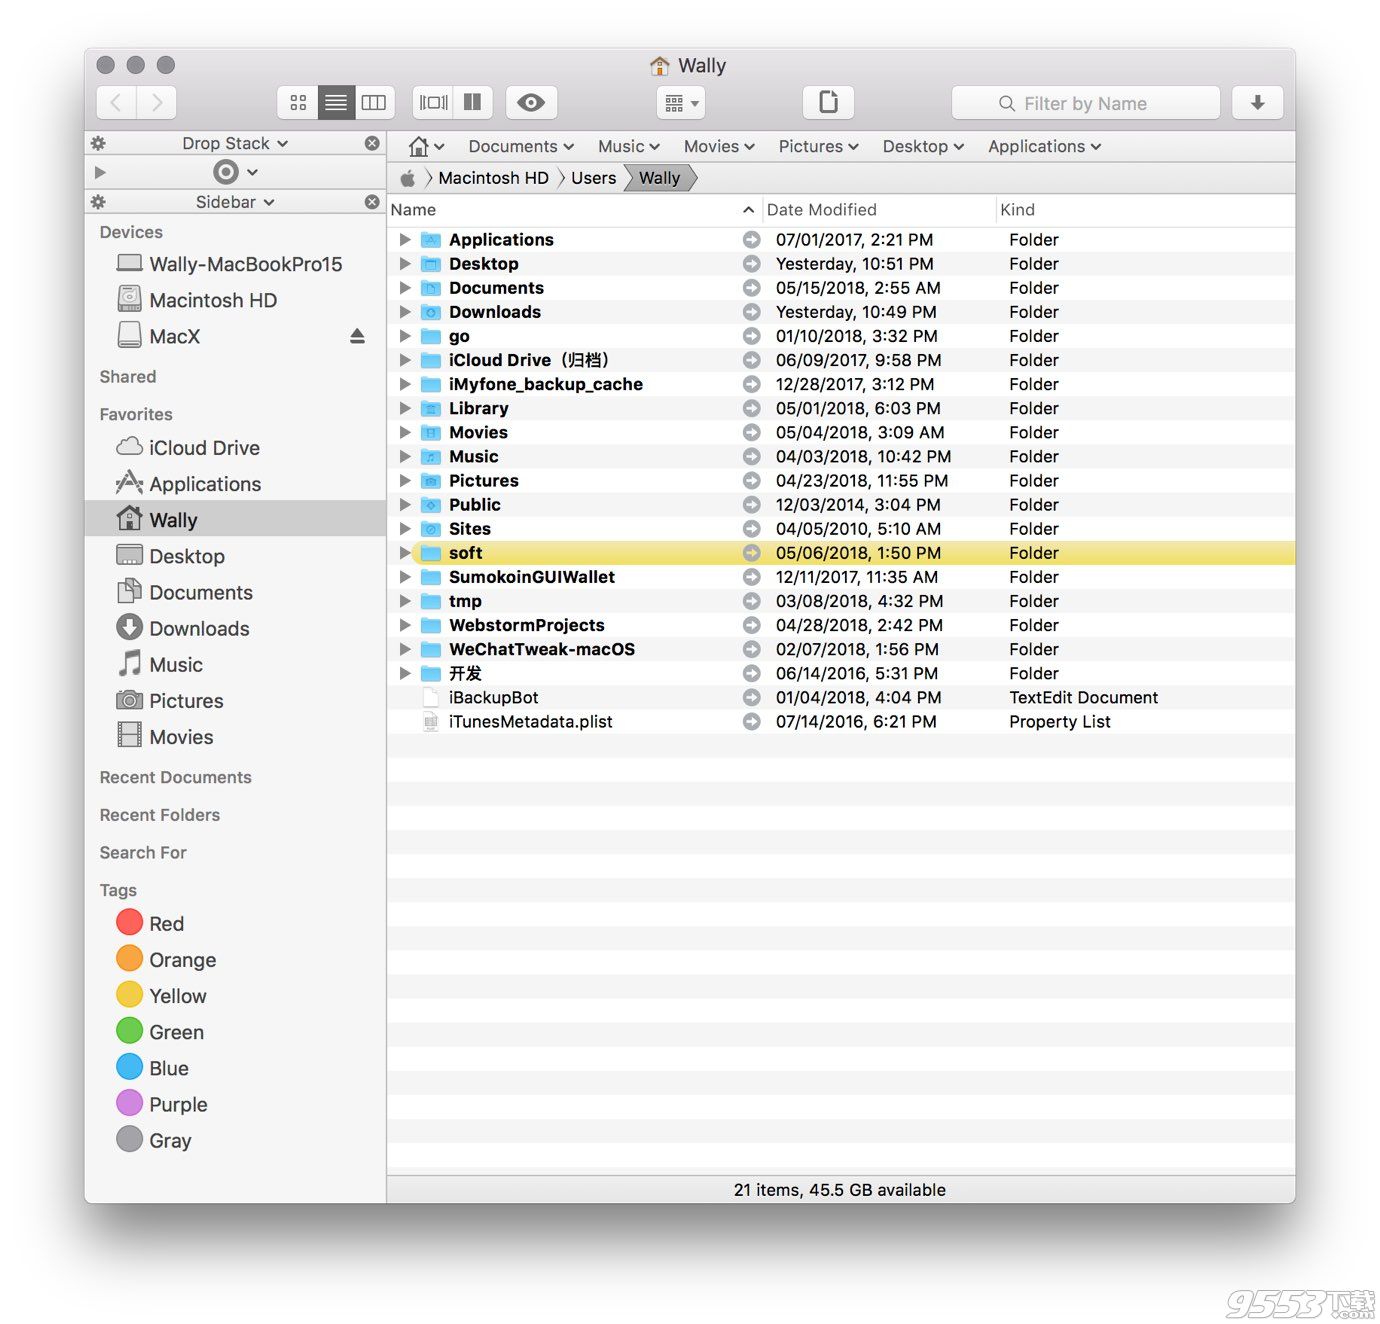Open iCloud Drive from Favorites

click(235, 448)
